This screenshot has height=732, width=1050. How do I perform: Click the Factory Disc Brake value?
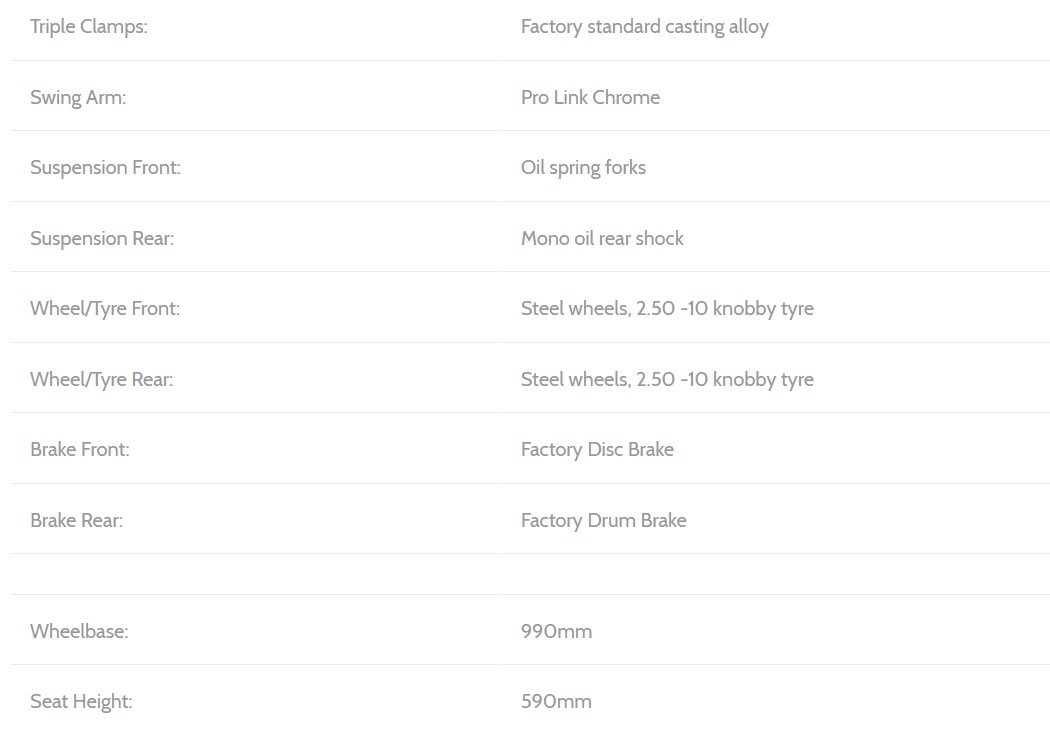coord(597,449)
